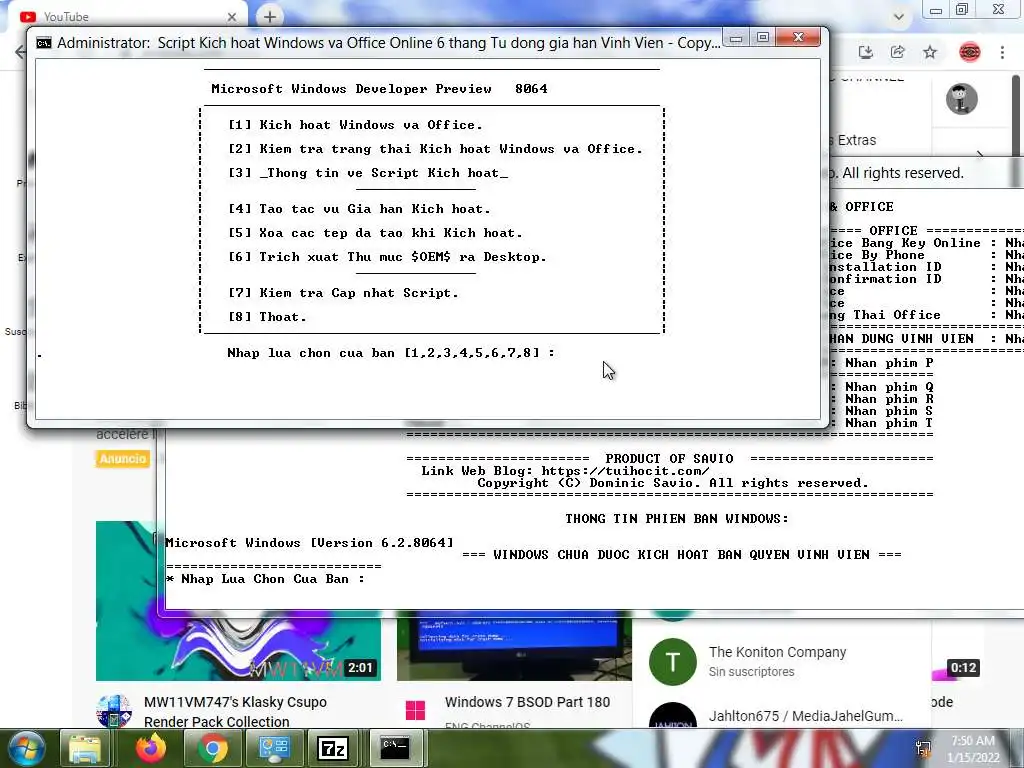This screenshot has height=768, width=1024.
Task: Launch Firefox from the taskbar
Action: tap(151, 748)
